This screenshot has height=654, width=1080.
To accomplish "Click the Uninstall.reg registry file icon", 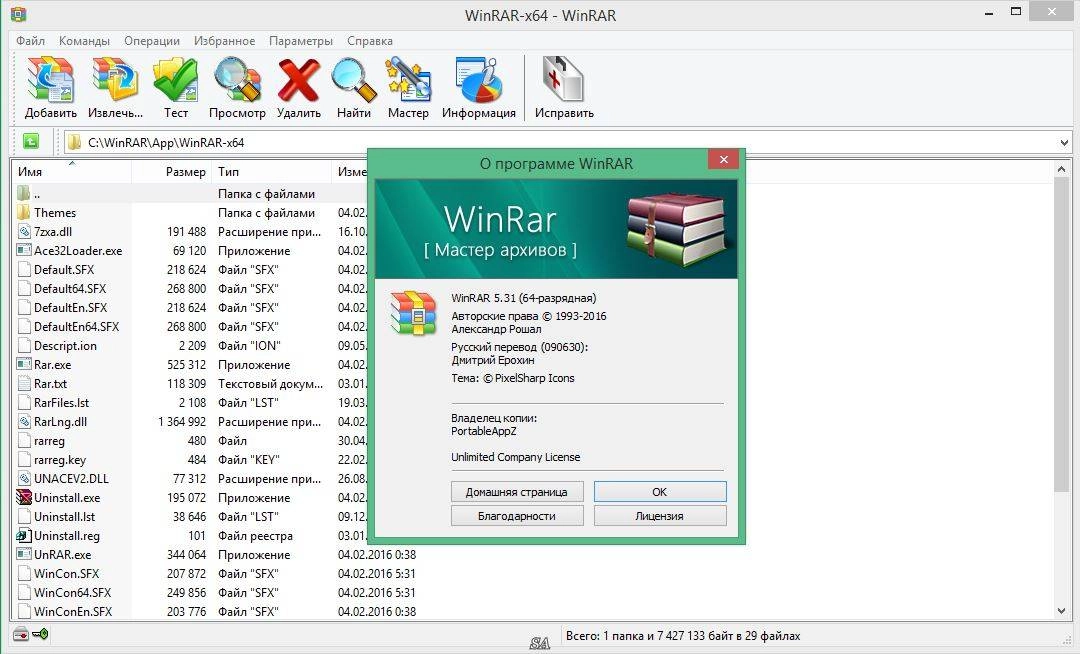I will click(24, 535).
